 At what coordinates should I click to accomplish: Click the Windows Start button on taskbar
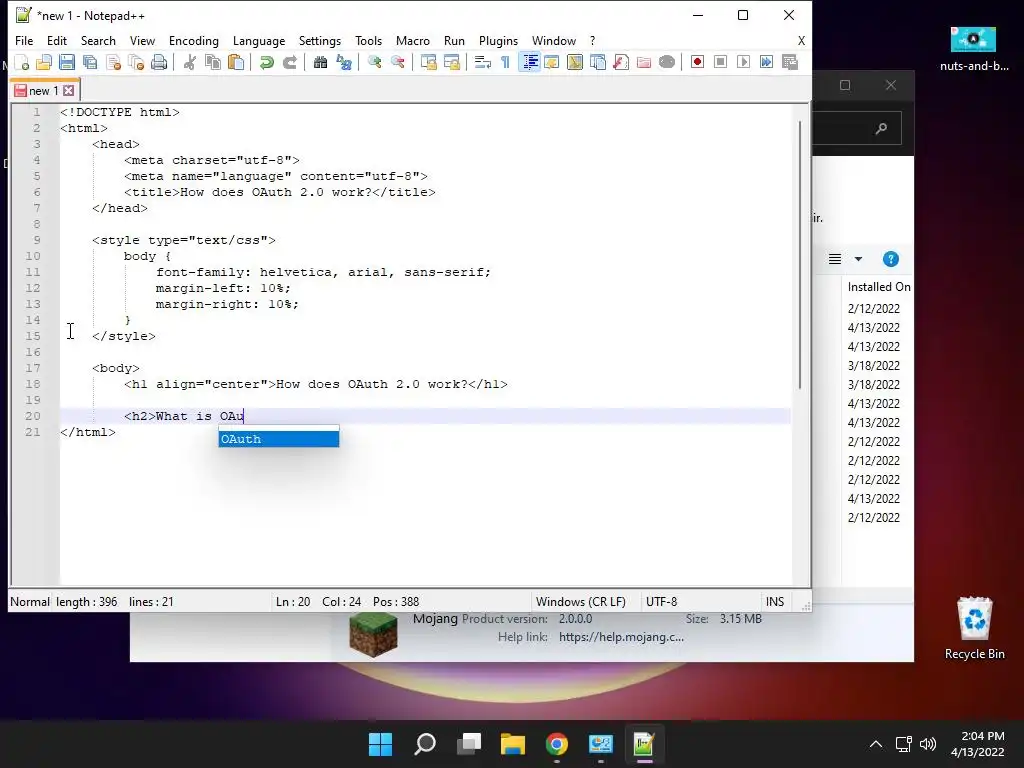tap(380, 743)
